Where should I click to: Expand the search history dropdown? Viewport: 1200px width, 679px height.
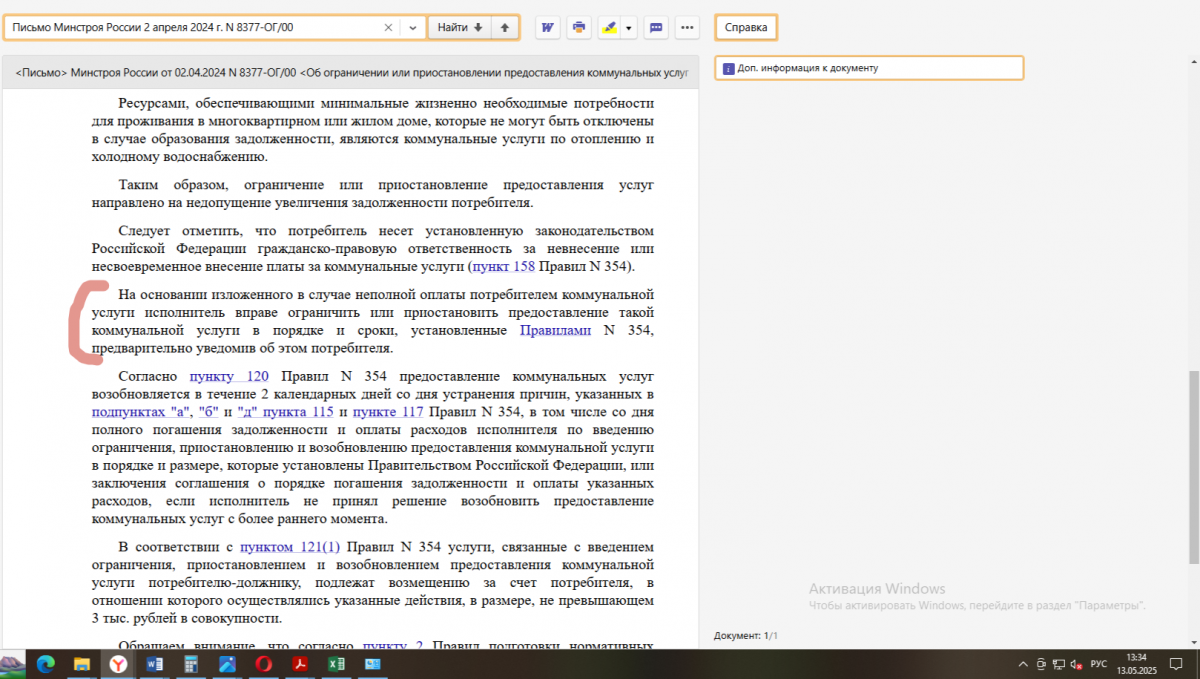coord(412,28)
